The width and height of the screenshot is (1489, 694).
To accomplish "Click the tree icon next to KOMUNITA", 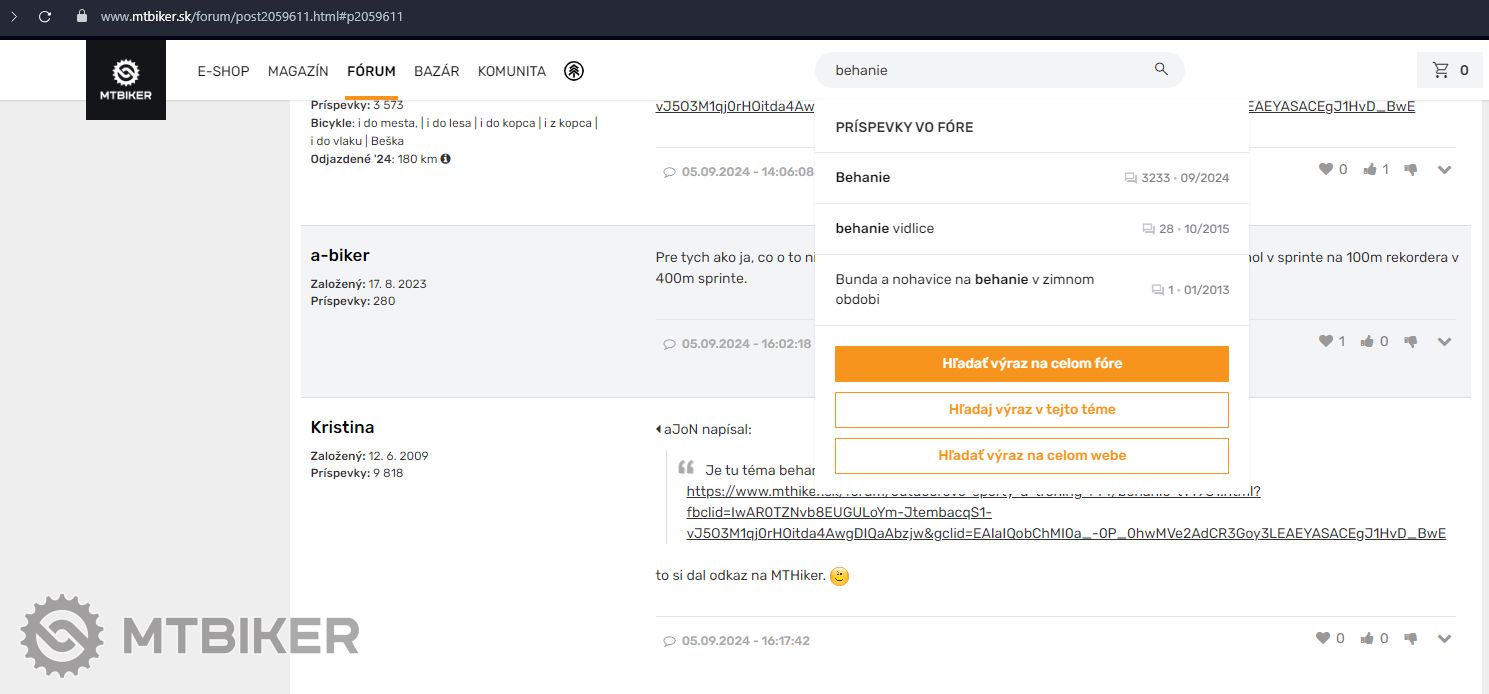I will [x=573, y=71].
